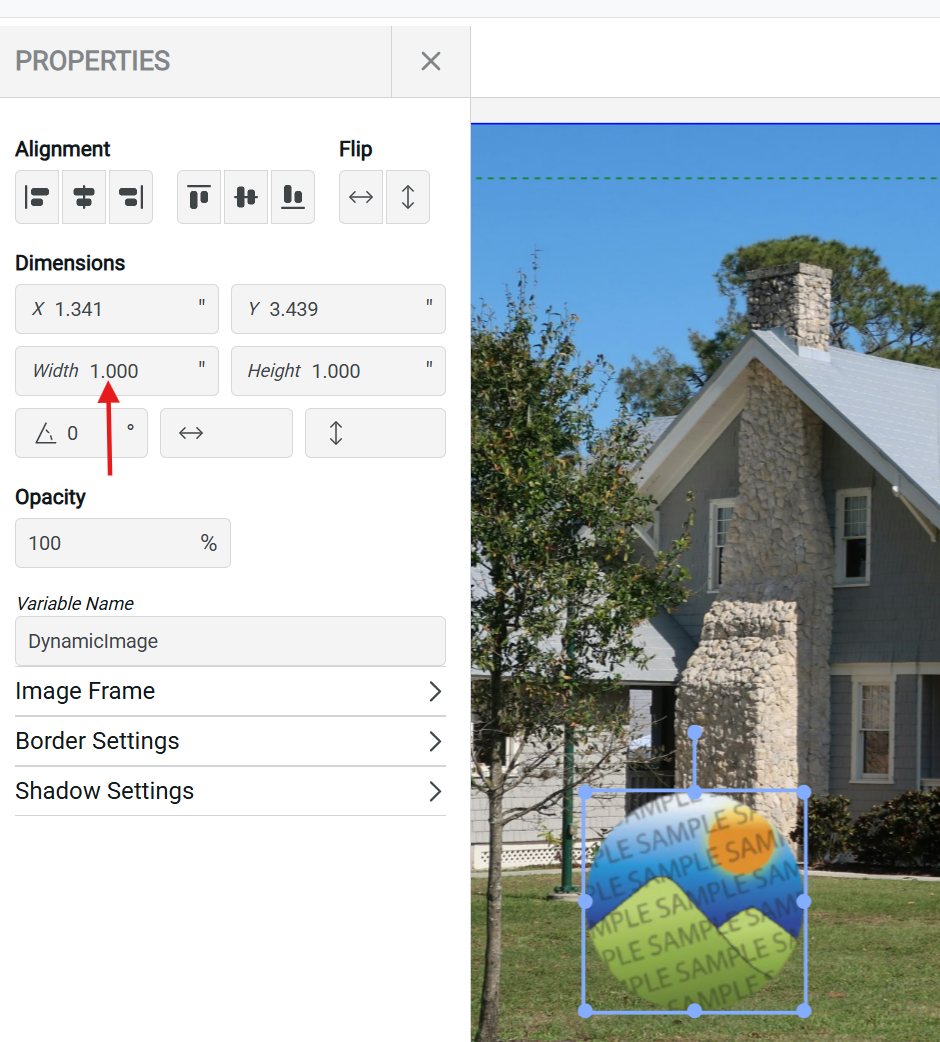940x1042 pixels.
Task: Align object to the top edge
Action: (199, 197)
